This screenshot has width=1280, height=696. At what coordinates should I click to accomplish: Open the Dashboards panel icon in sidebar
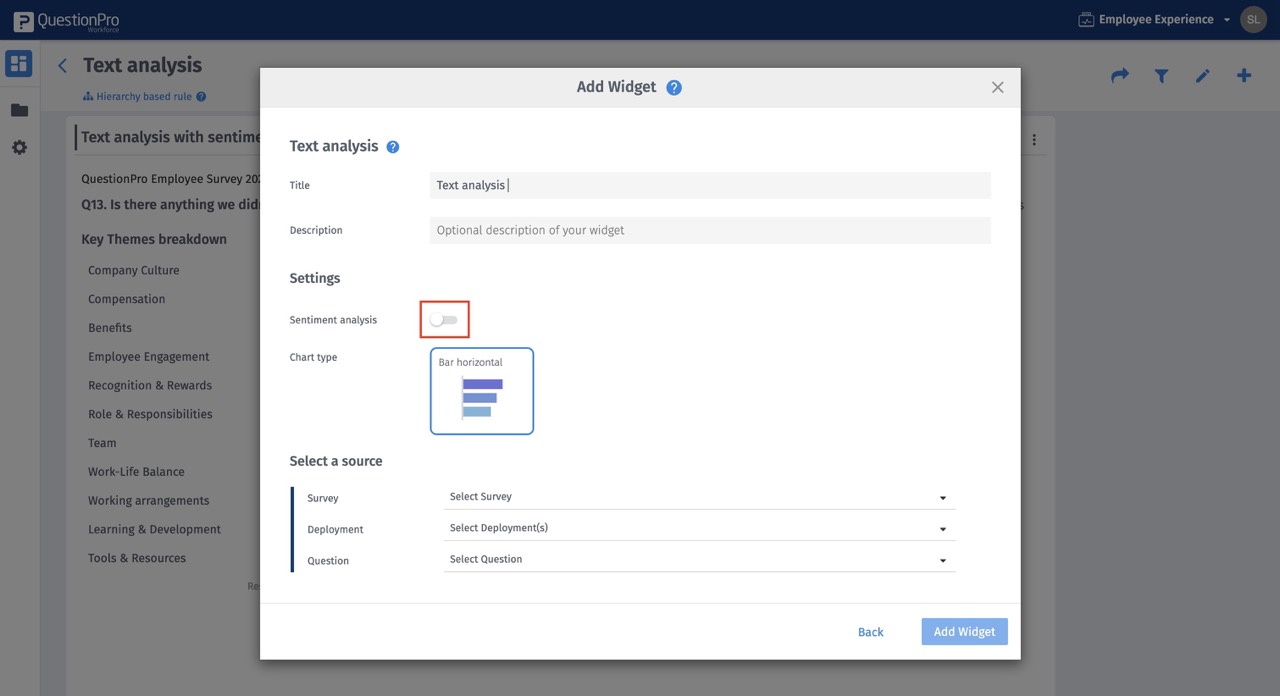point(18,62)
